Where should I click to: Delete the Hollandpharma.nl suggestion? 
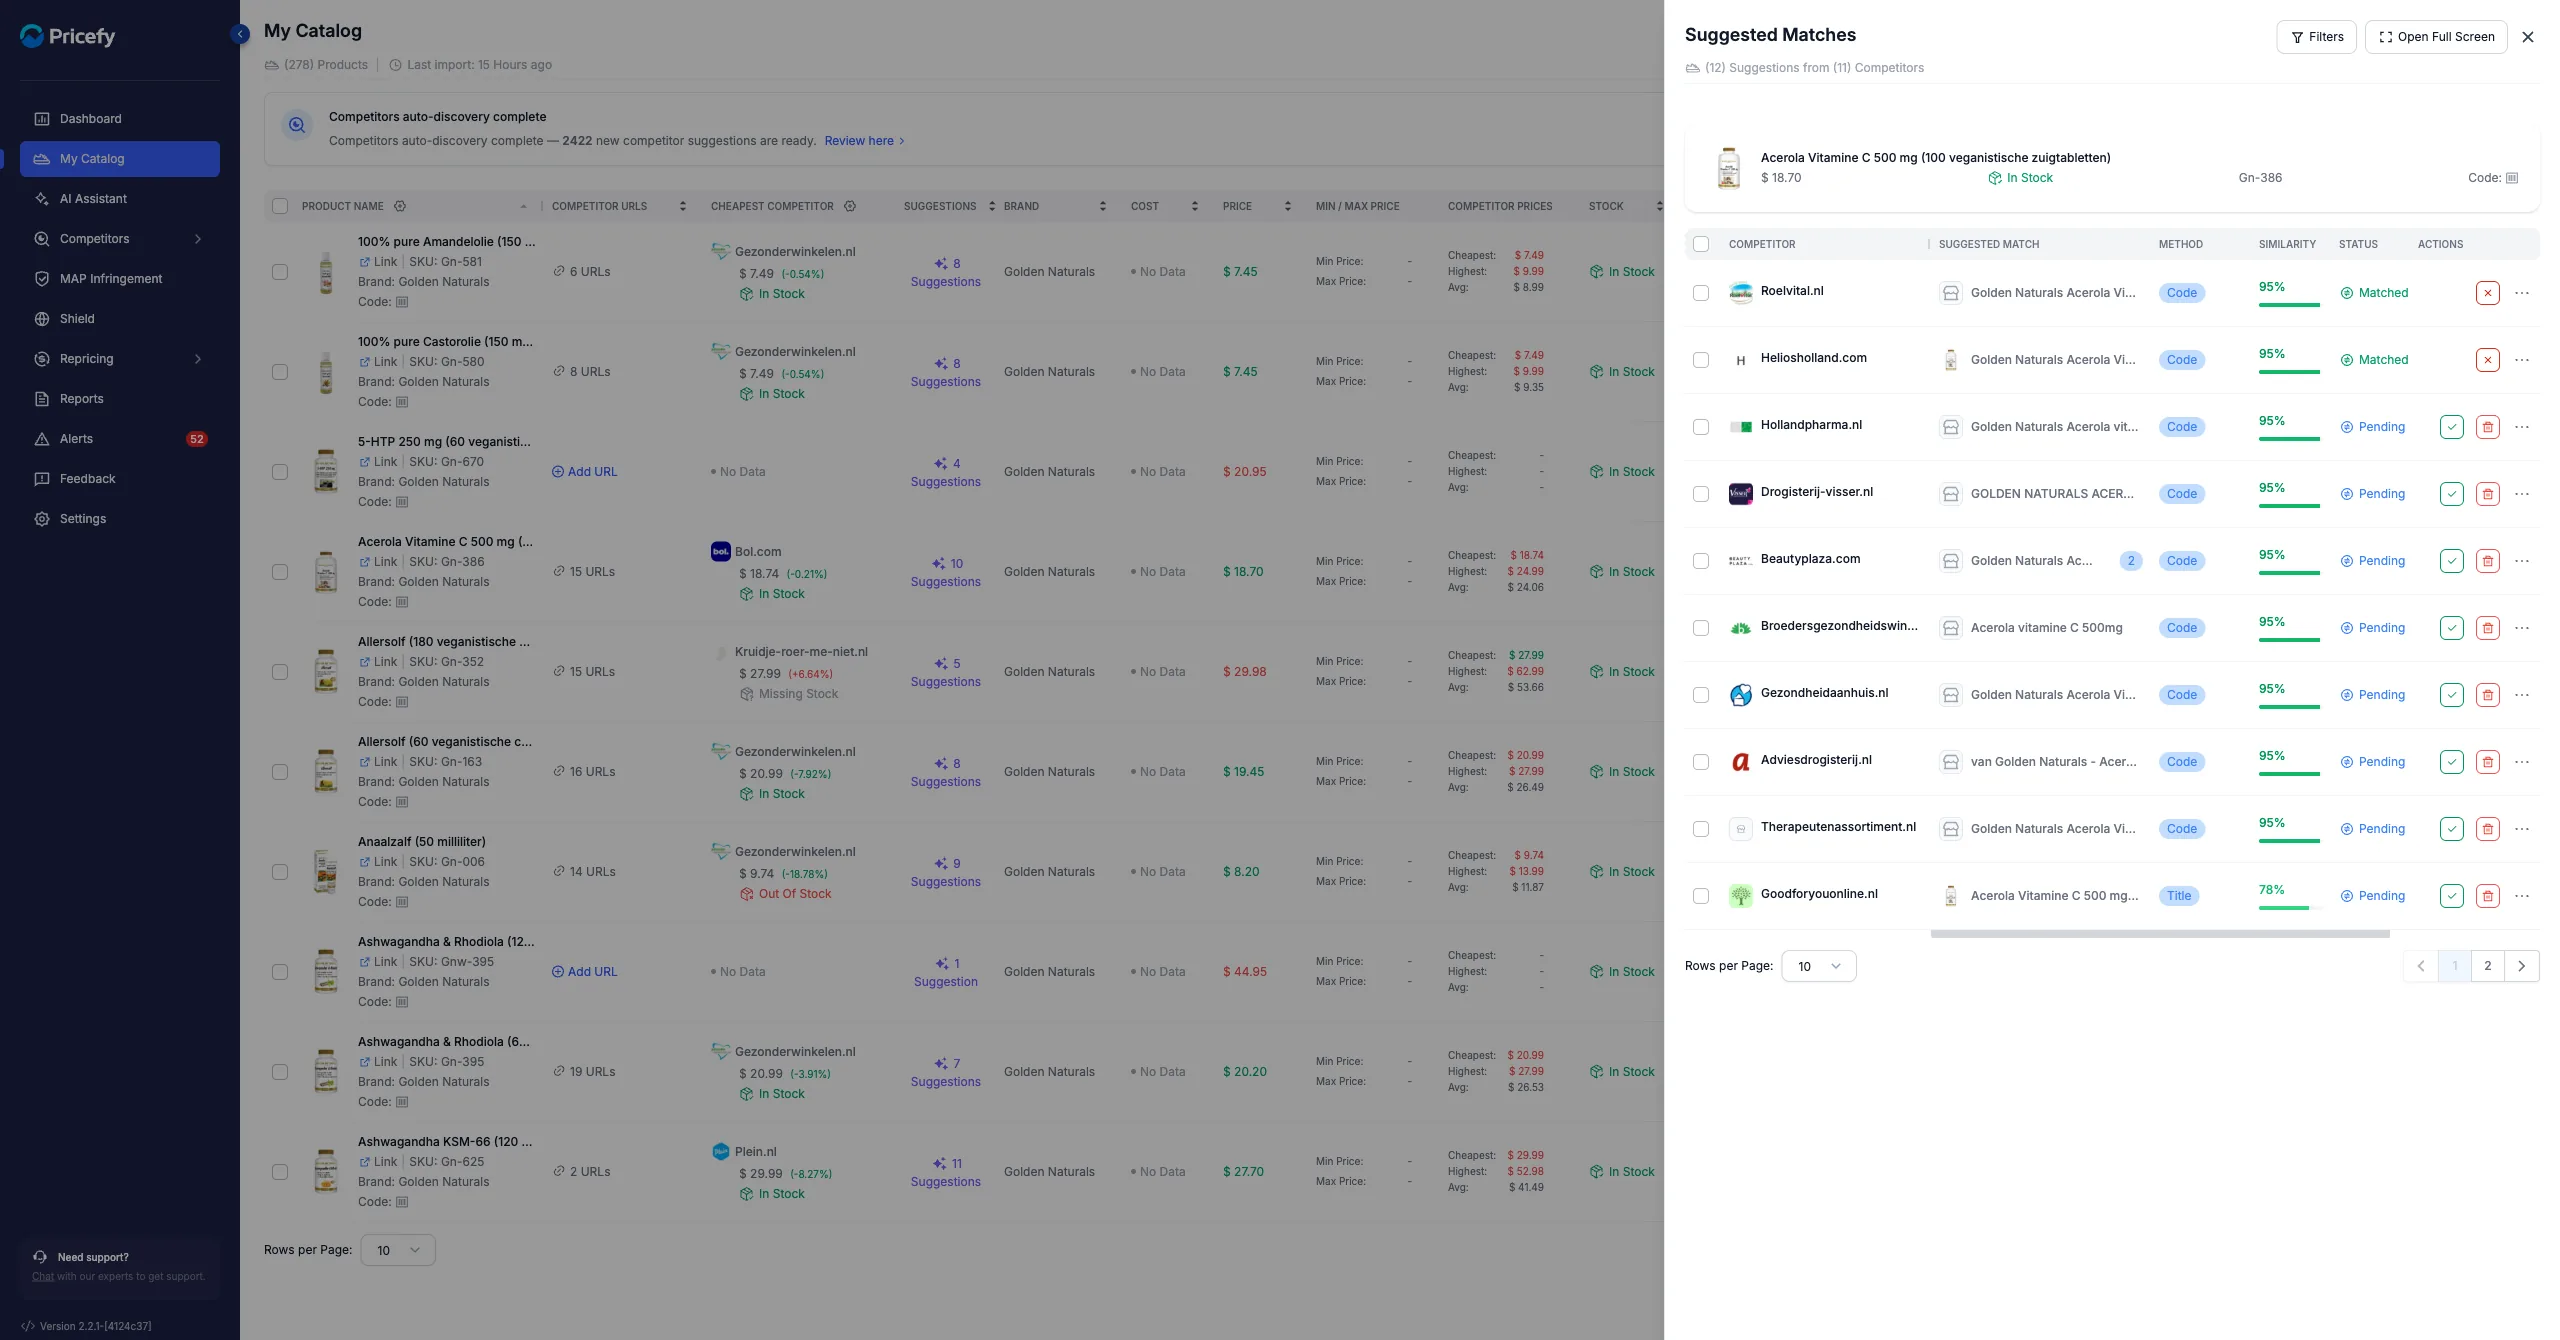pyautogui.click(x=2488, y=427)
